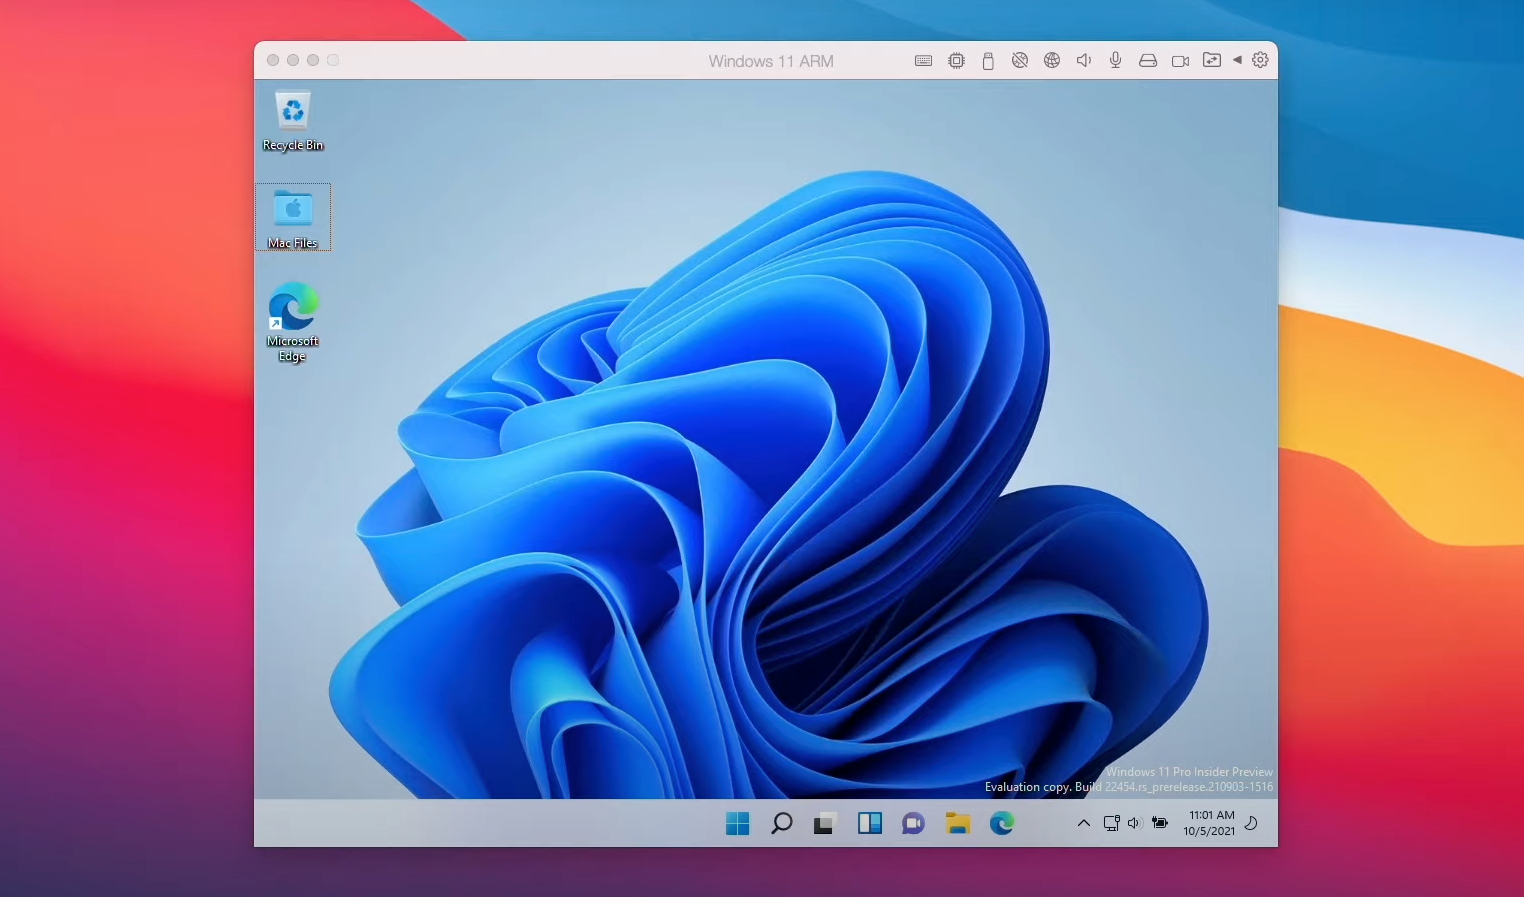
Task: Click the CPU chip icon in title bar
Action: point(956,61)
